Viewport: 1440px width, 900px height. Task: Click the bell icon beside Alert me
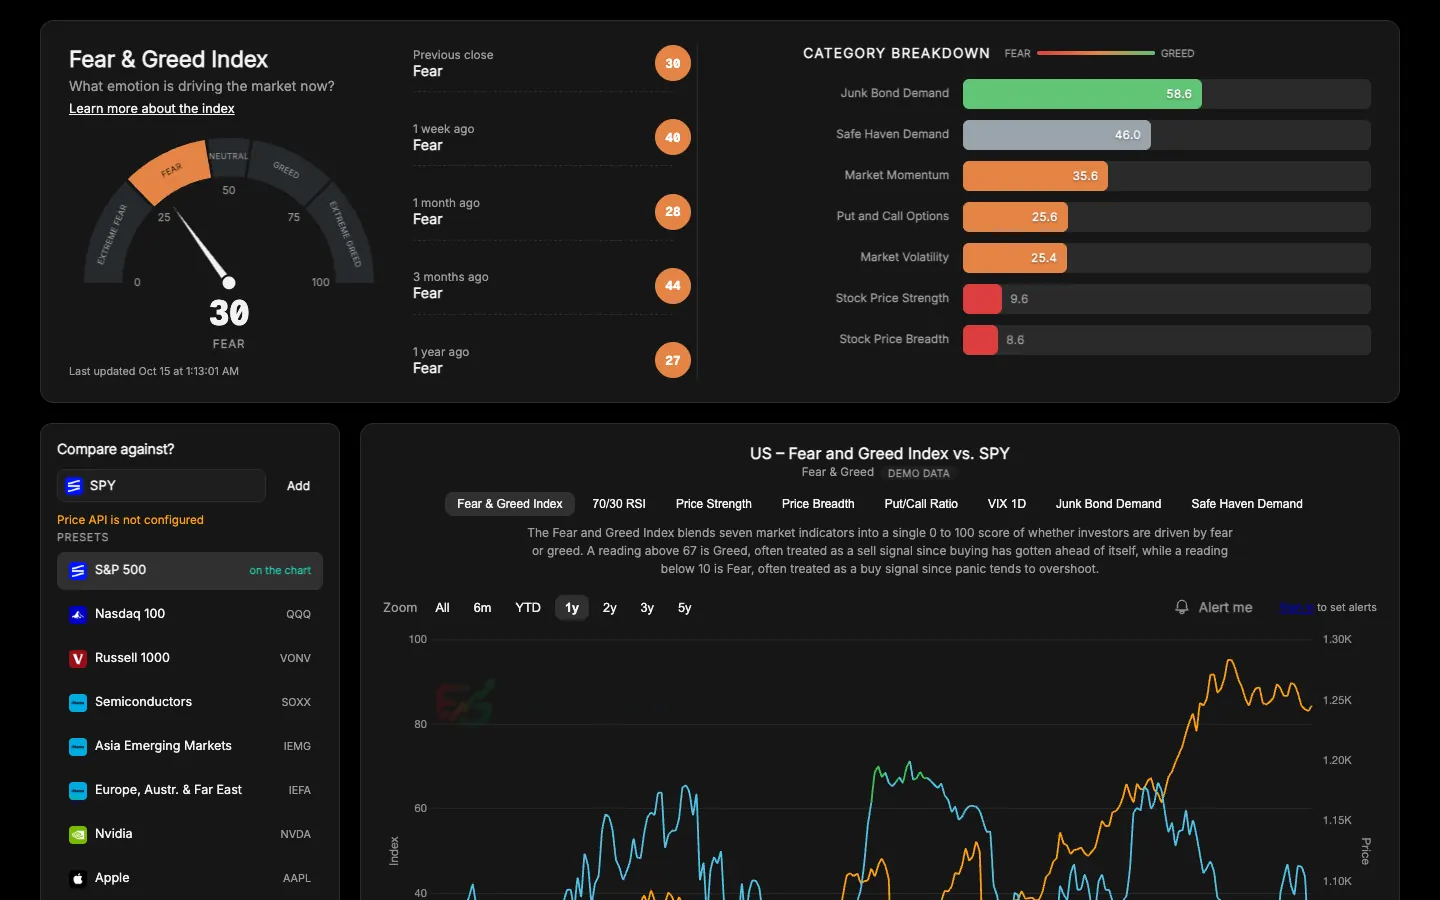click(1182, 607)
